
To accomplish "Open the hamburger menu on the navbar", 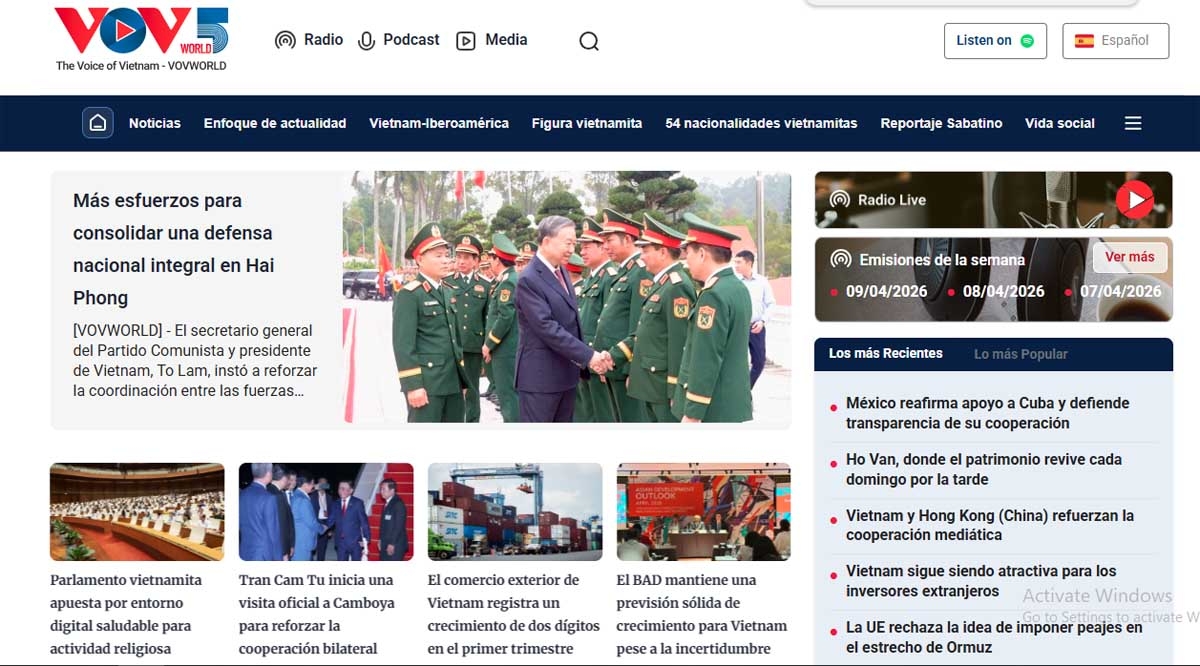I will coord(1132,122).
